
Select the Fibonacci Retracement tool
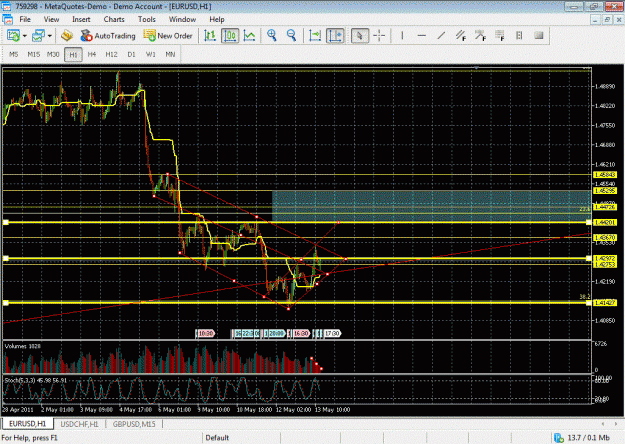(500, 36)
